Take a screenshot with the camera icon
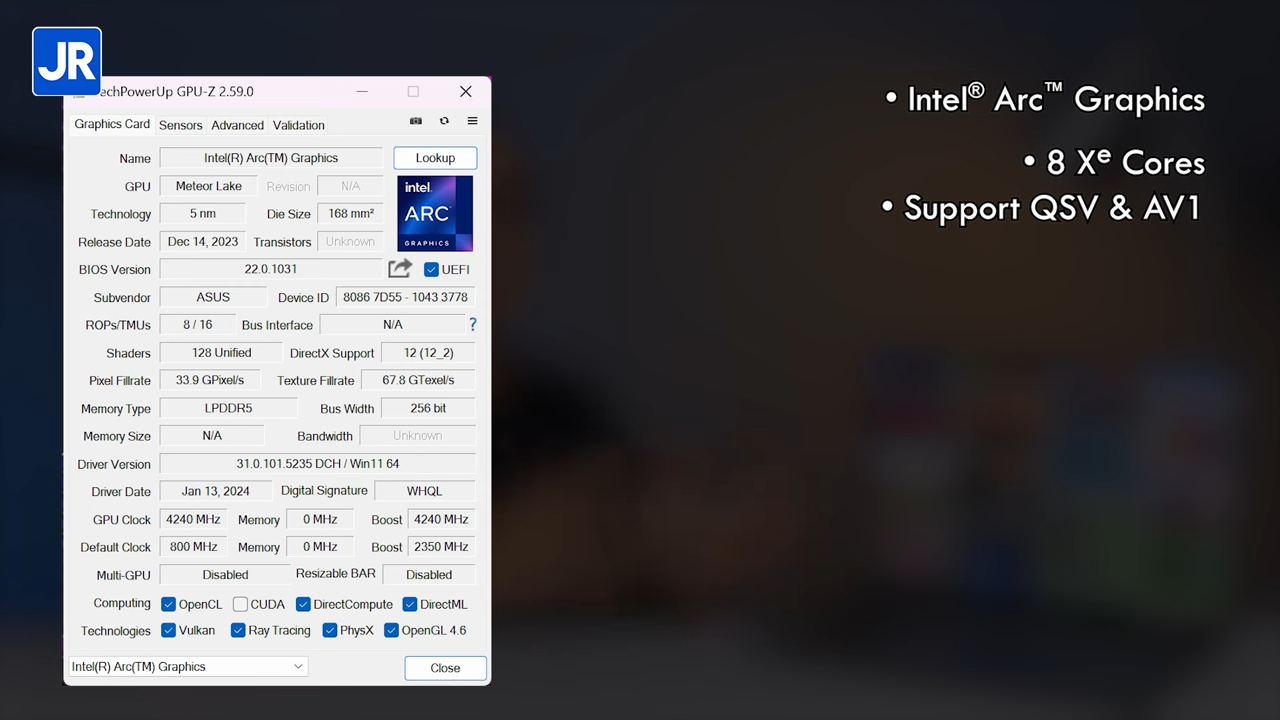This screenshot has height=720, width=1280. pos(416,121)
